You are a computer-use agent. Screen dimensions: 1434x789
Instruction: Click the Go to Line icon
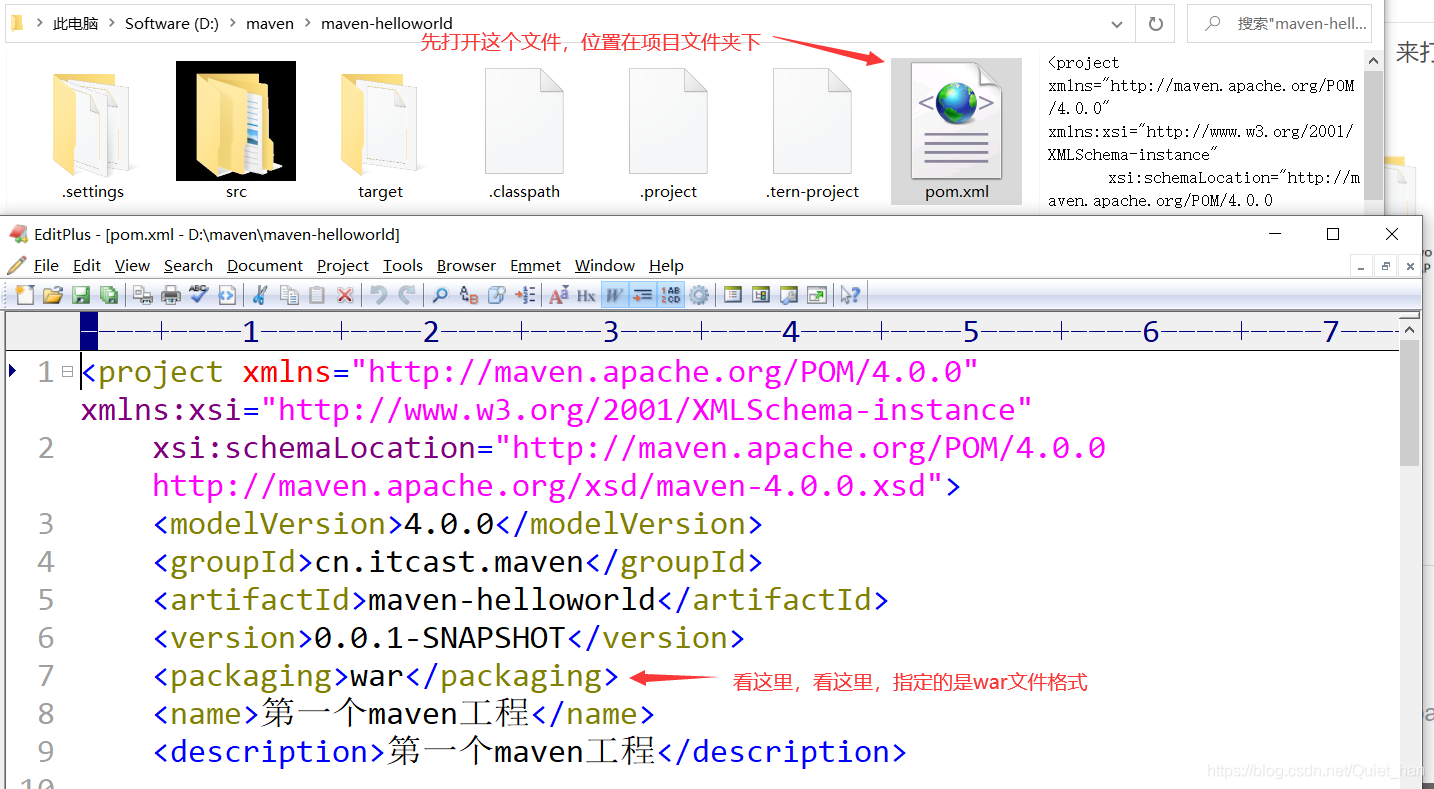click(x=525, y=295)
